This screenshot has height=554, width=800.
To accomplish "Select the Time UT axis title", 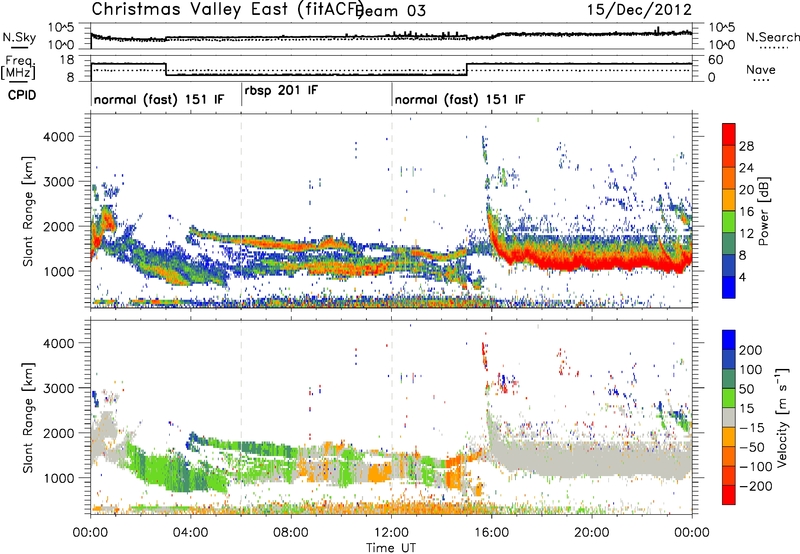I will [391, 547].
